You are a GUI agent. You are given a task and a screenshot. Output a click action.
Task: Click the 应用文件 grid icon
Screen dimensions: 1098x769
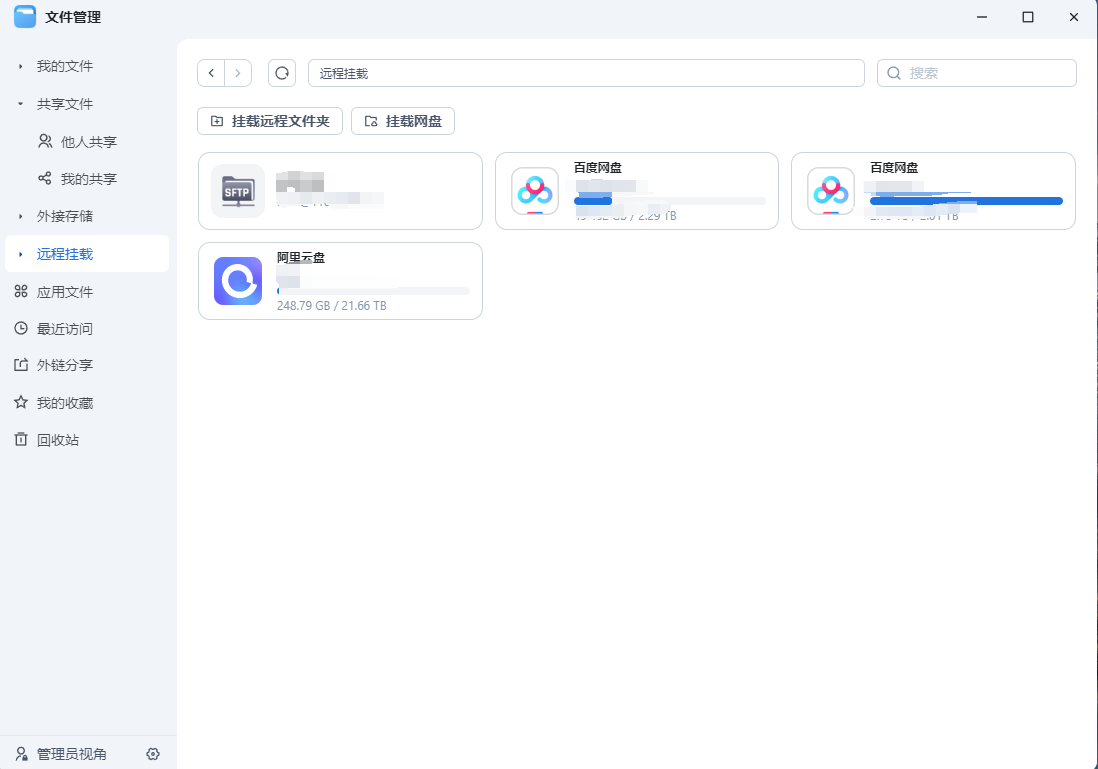pyautogui.click(x=21, y=291)
